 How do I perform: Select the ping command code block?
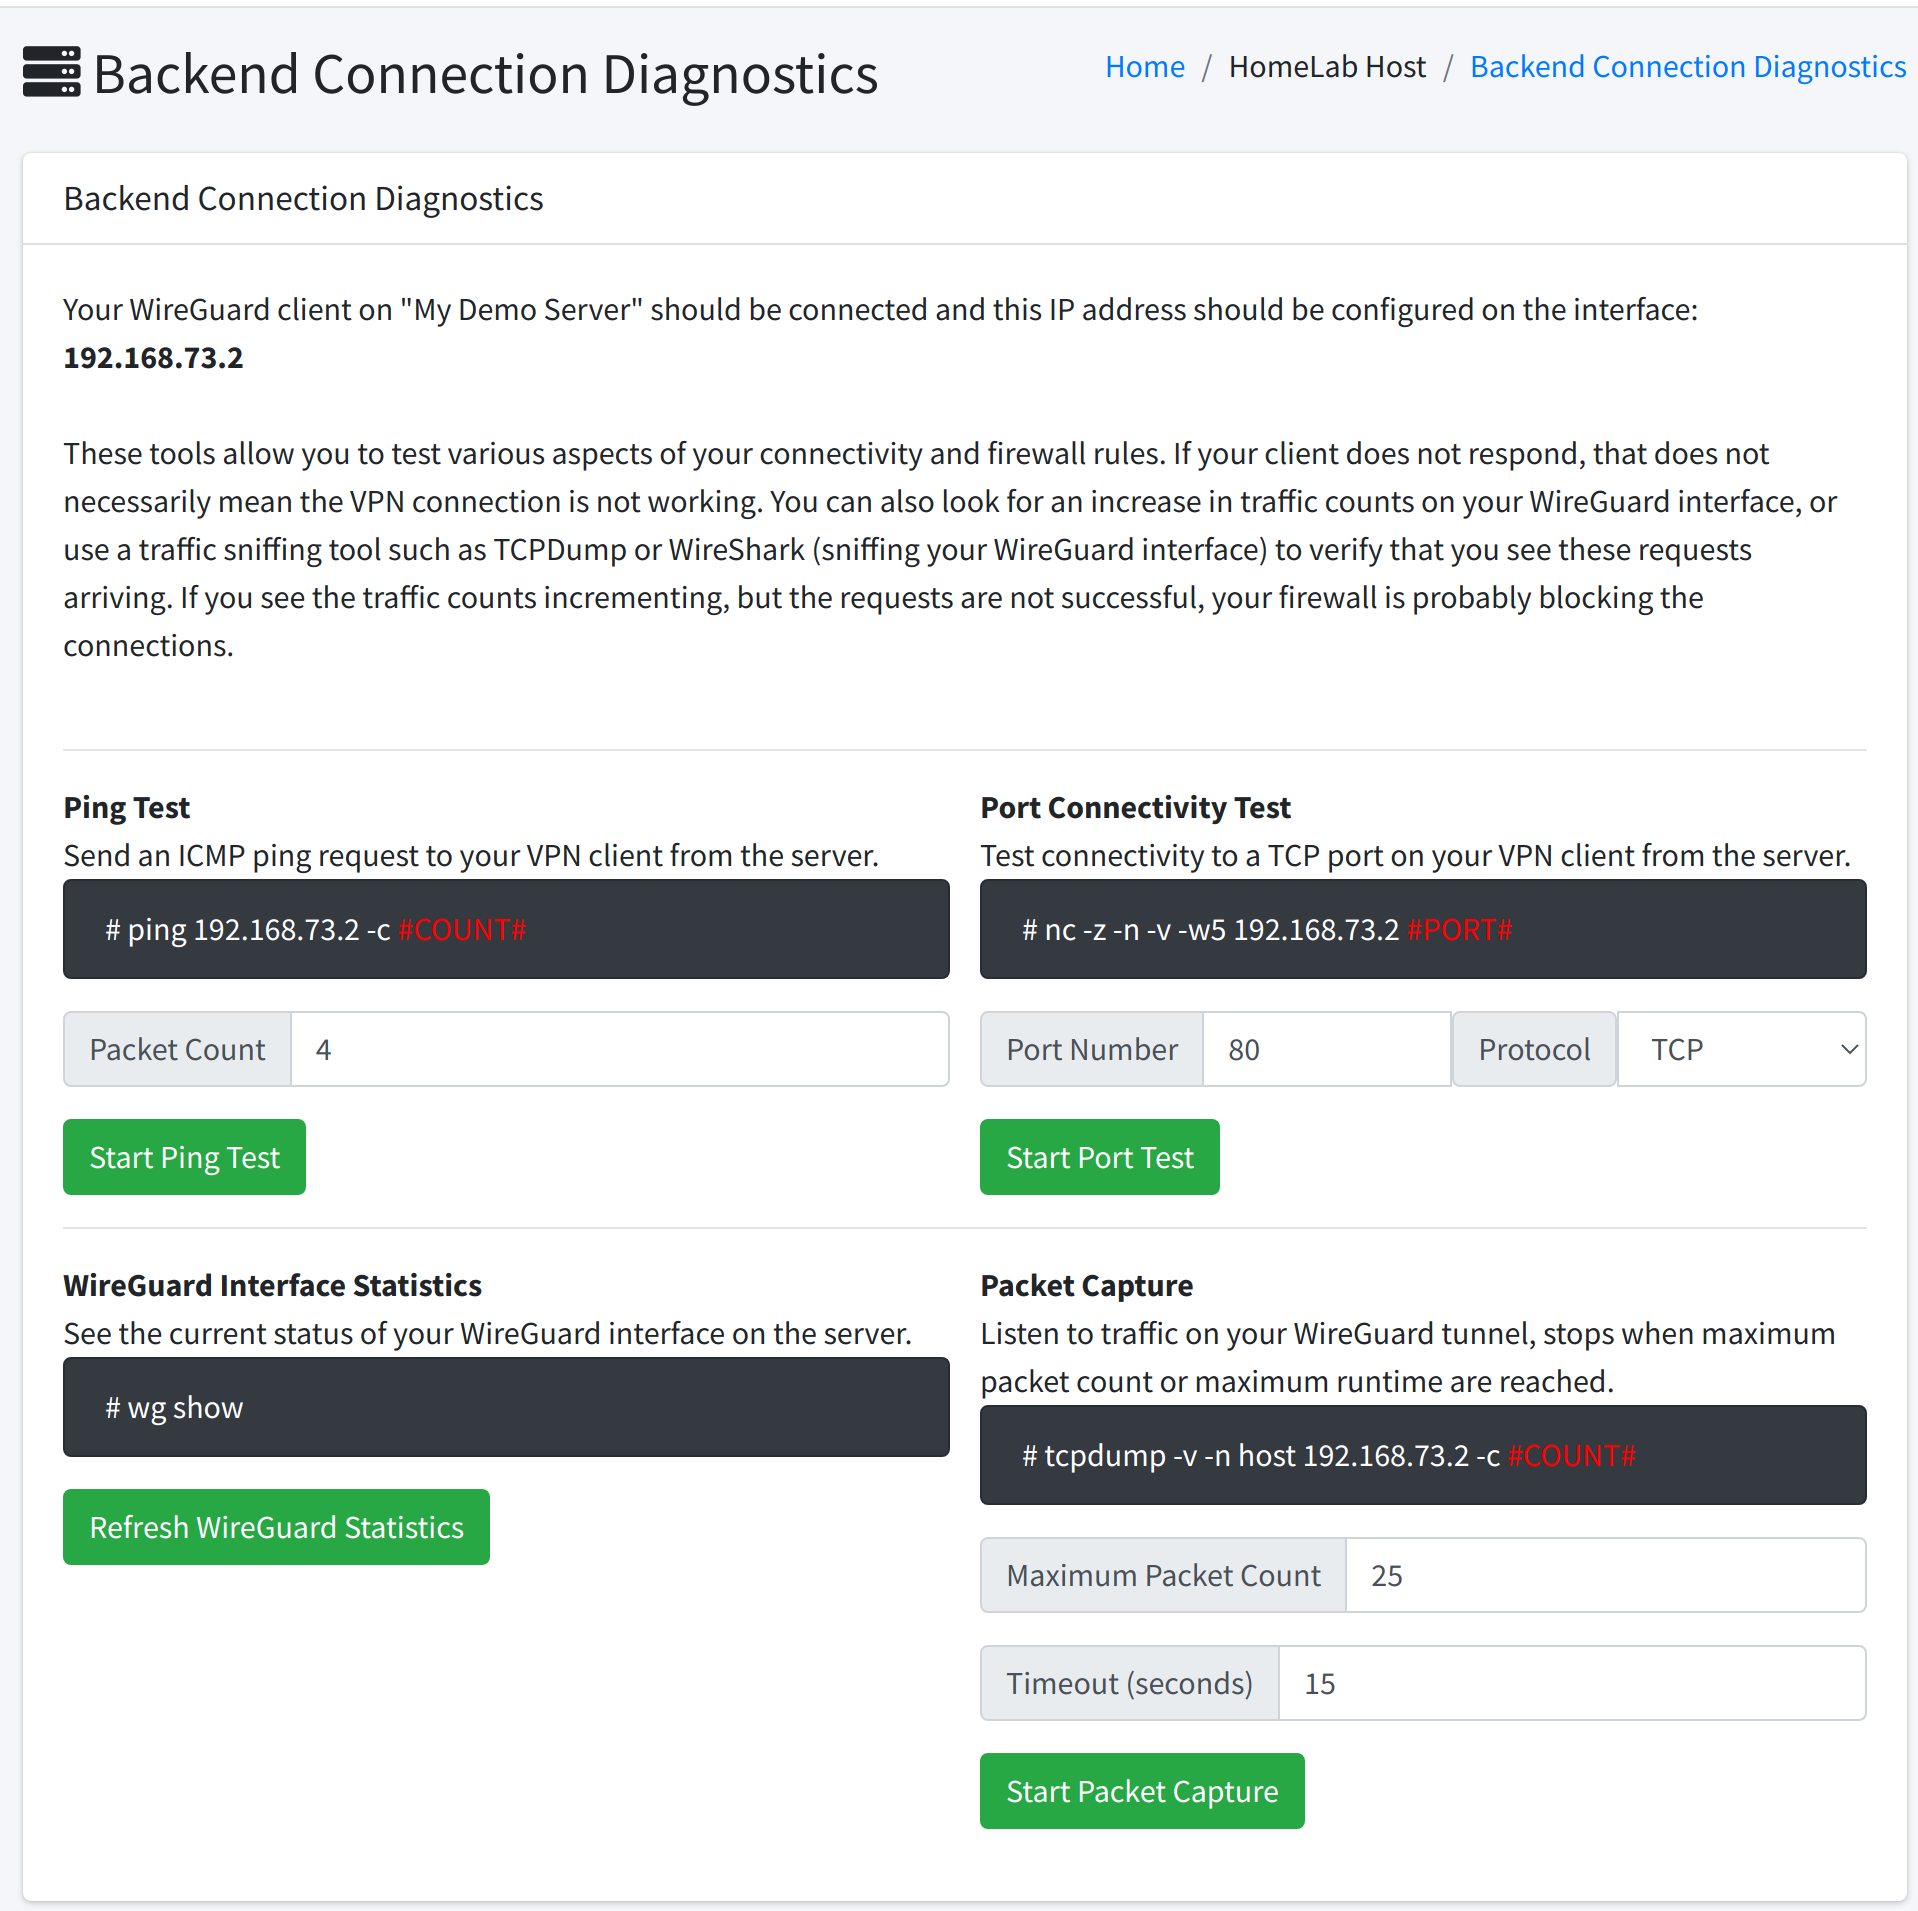(505, 928)
